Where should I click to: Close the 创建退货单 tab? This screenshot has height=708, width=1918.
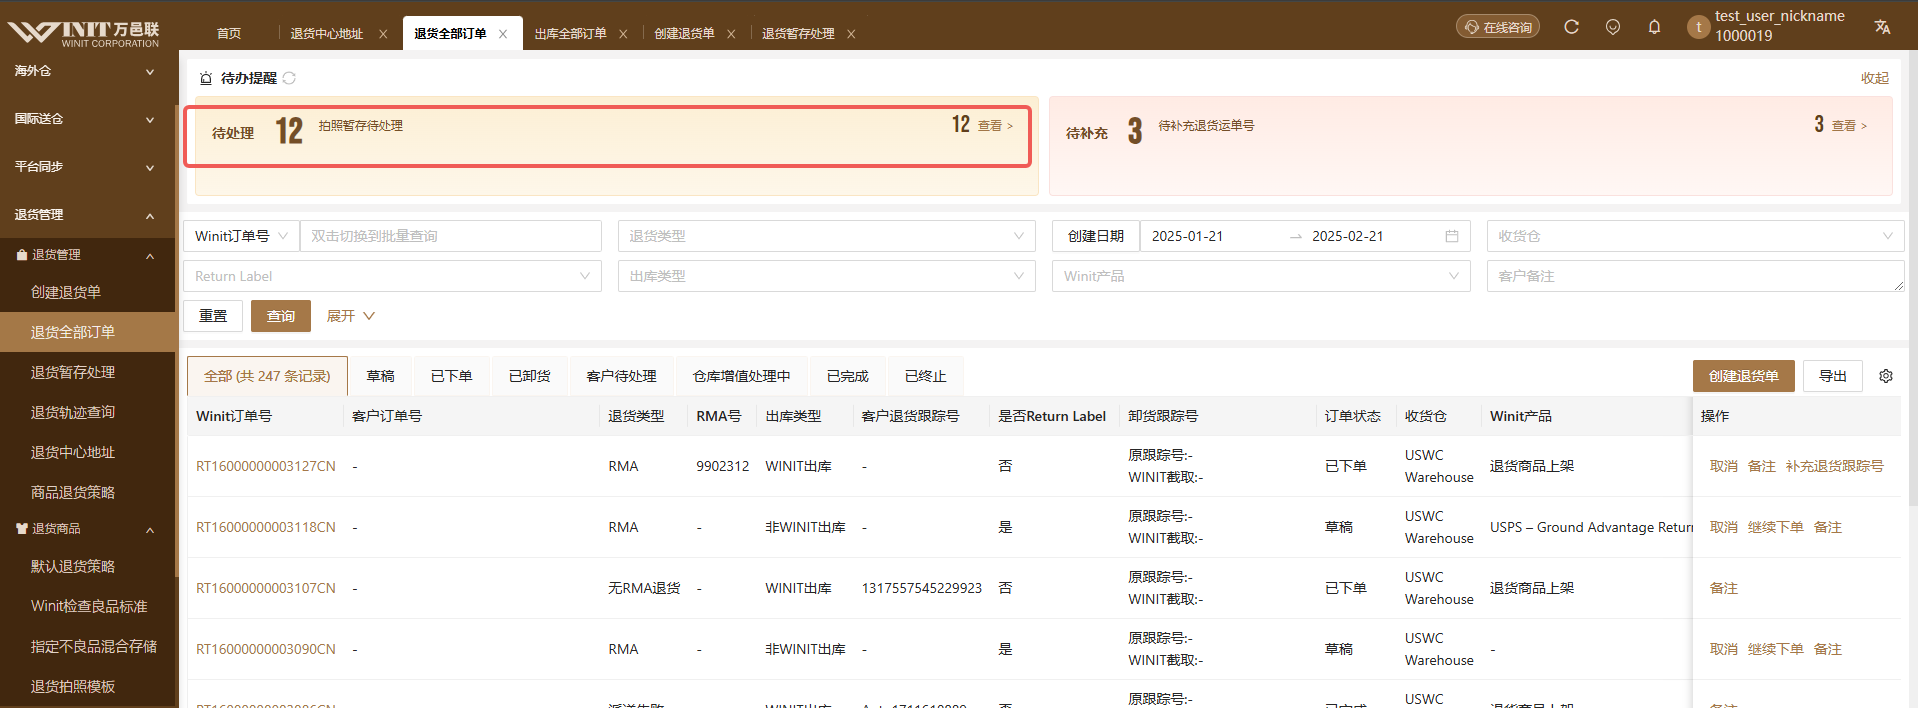pos(731,34)
